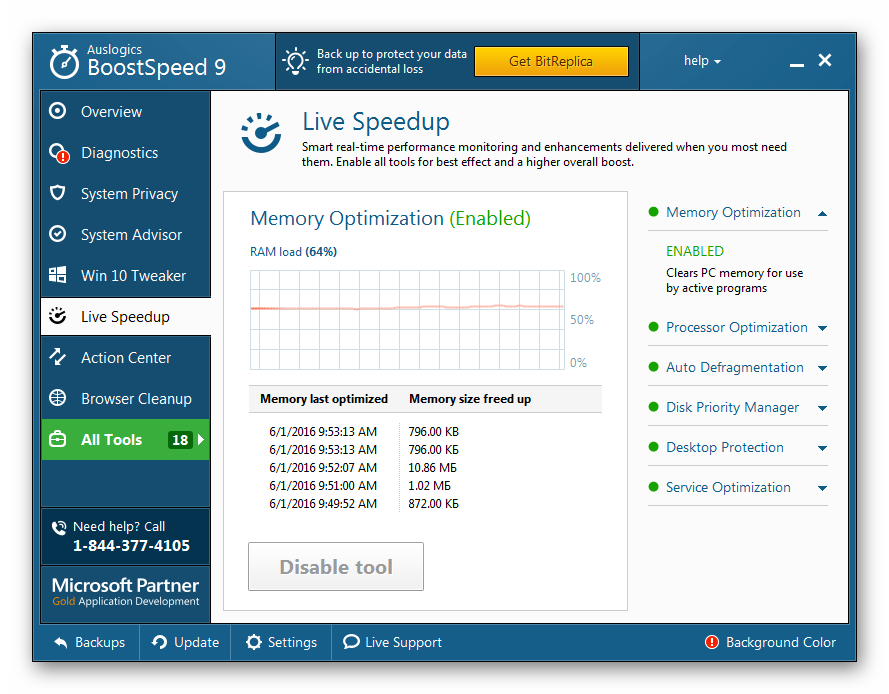Disable the Memory Optimization tool
The height and width of the screenshot is (694, 889).
point(335,567)
